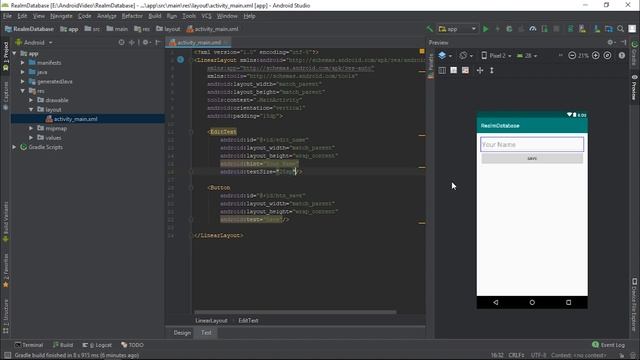Open the Event Log

(608, 345)
